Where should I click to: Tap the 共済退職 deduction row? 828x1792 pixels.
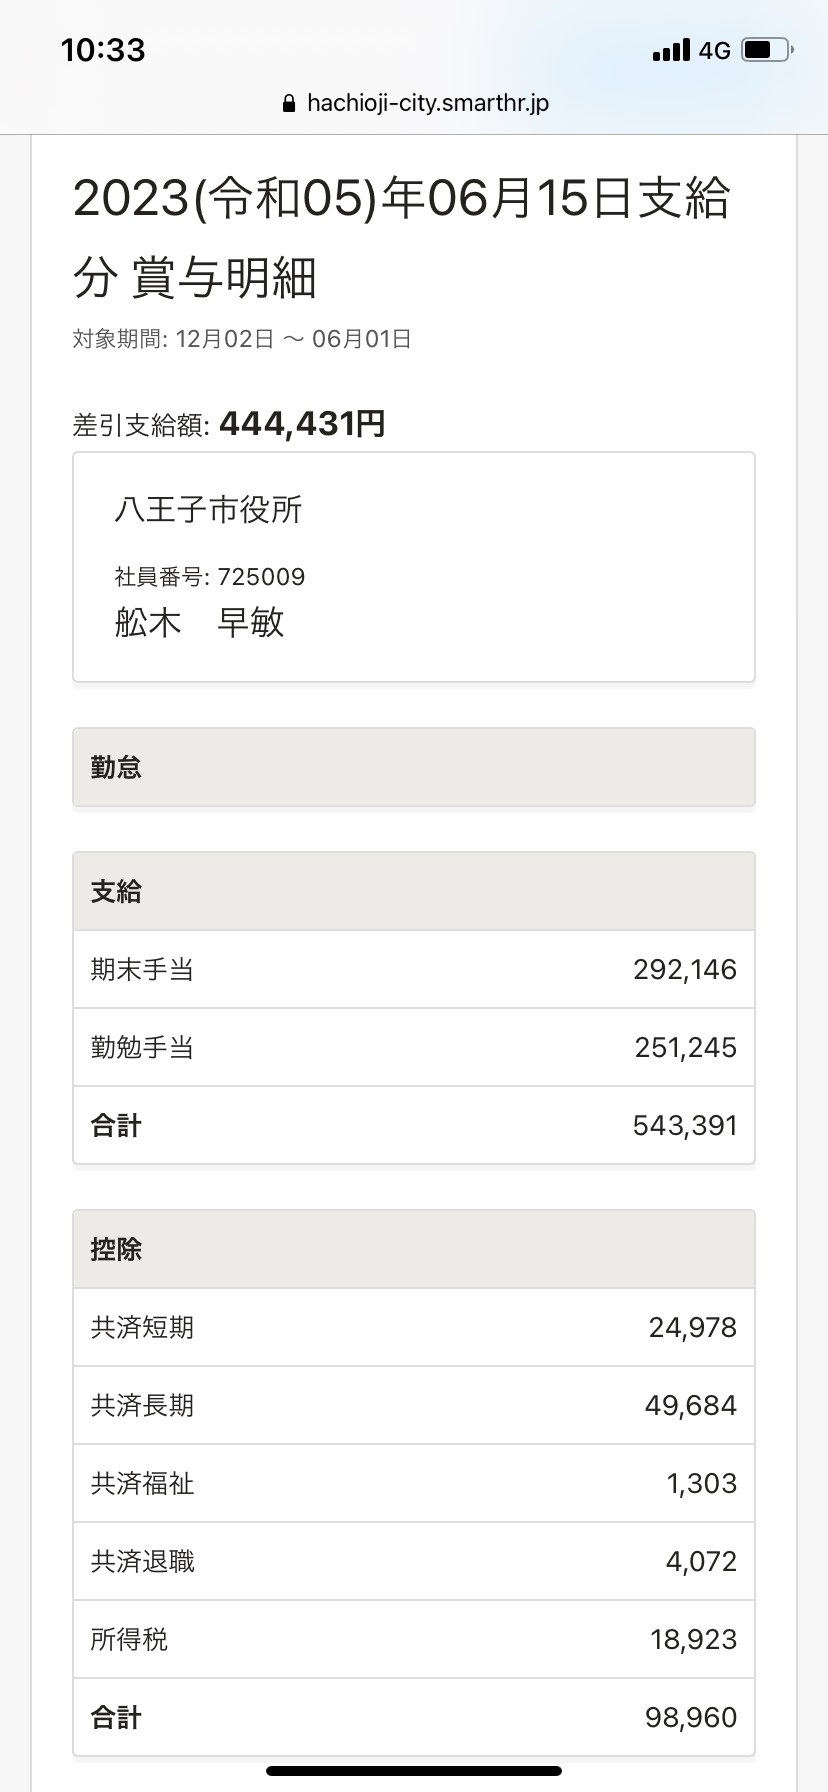click(414, 1561)
